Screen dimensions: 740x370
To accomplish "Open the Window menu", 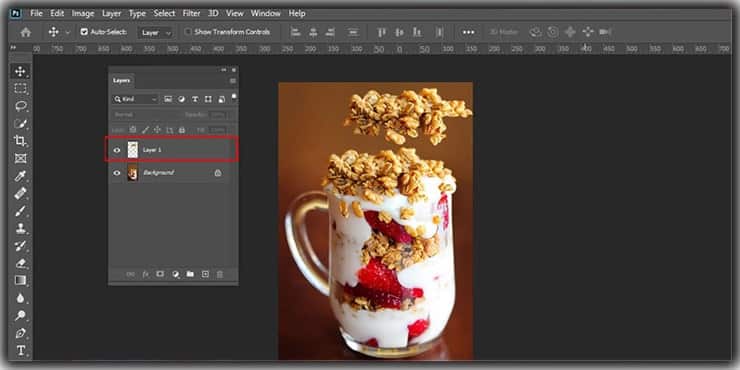I will coord(266,13).
